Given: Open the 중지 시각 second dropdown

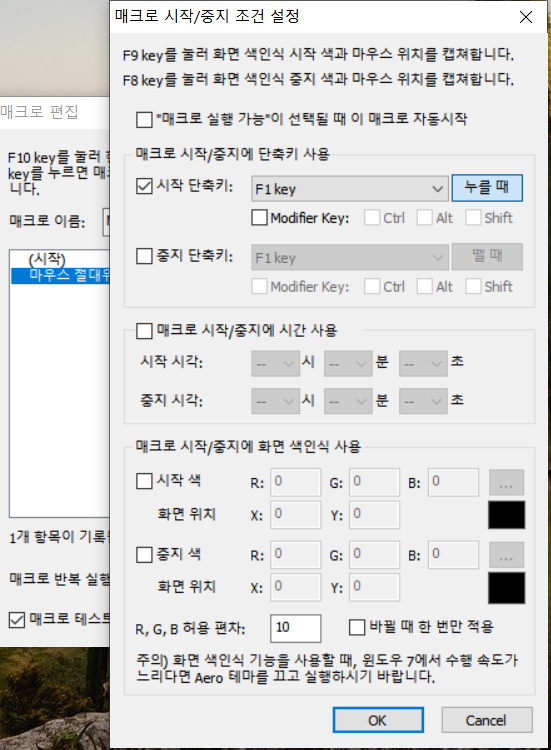Looking at the screenshot, I should (423, 401).
